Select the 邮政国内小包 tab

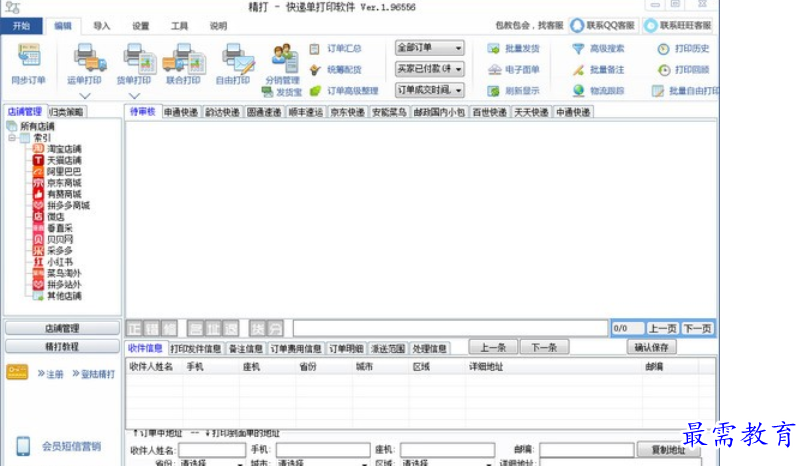tap(439, 112)
